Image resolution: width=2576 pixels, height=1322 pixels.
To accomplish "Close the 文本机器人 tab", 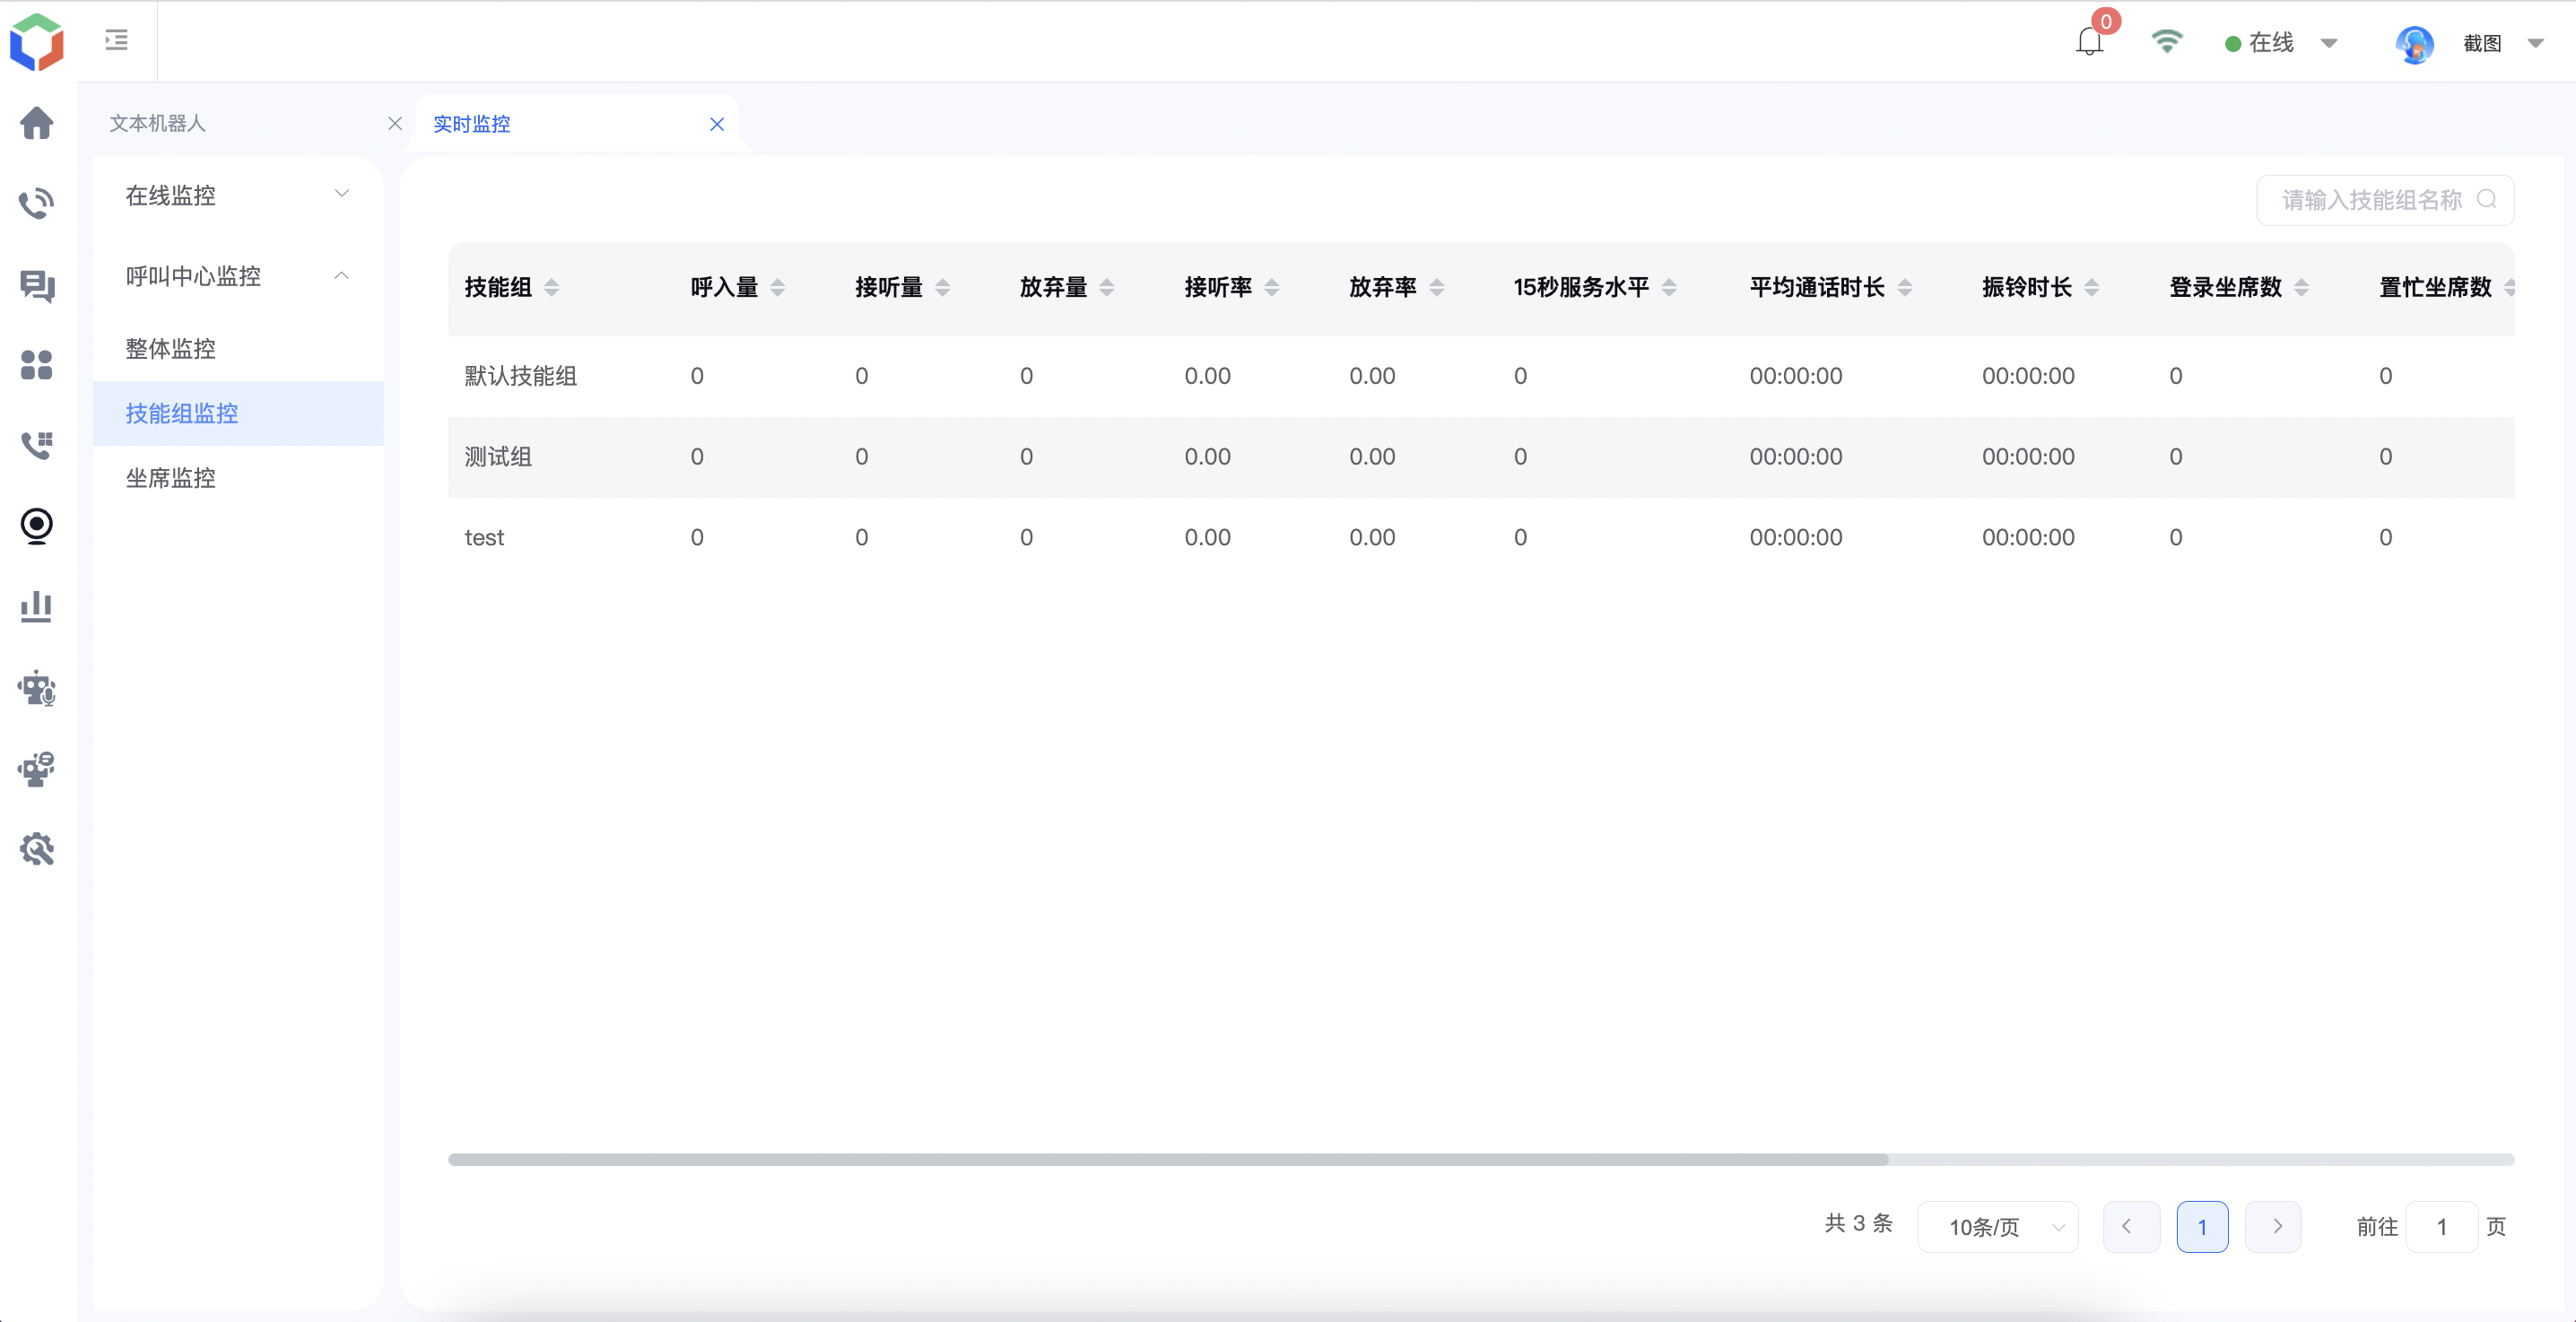I will point(395,123).
